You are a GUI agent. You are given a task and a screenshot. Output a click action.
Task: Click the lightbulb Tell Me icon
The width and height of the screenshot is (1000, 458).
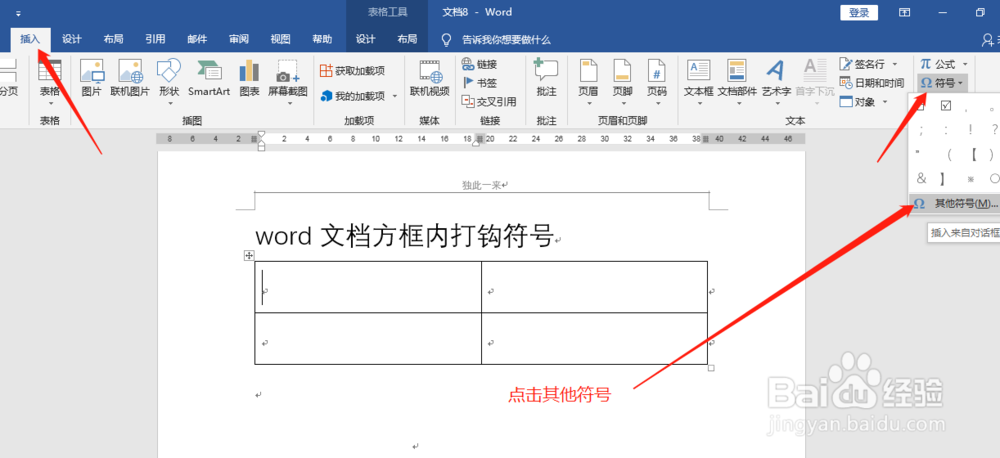447,40
